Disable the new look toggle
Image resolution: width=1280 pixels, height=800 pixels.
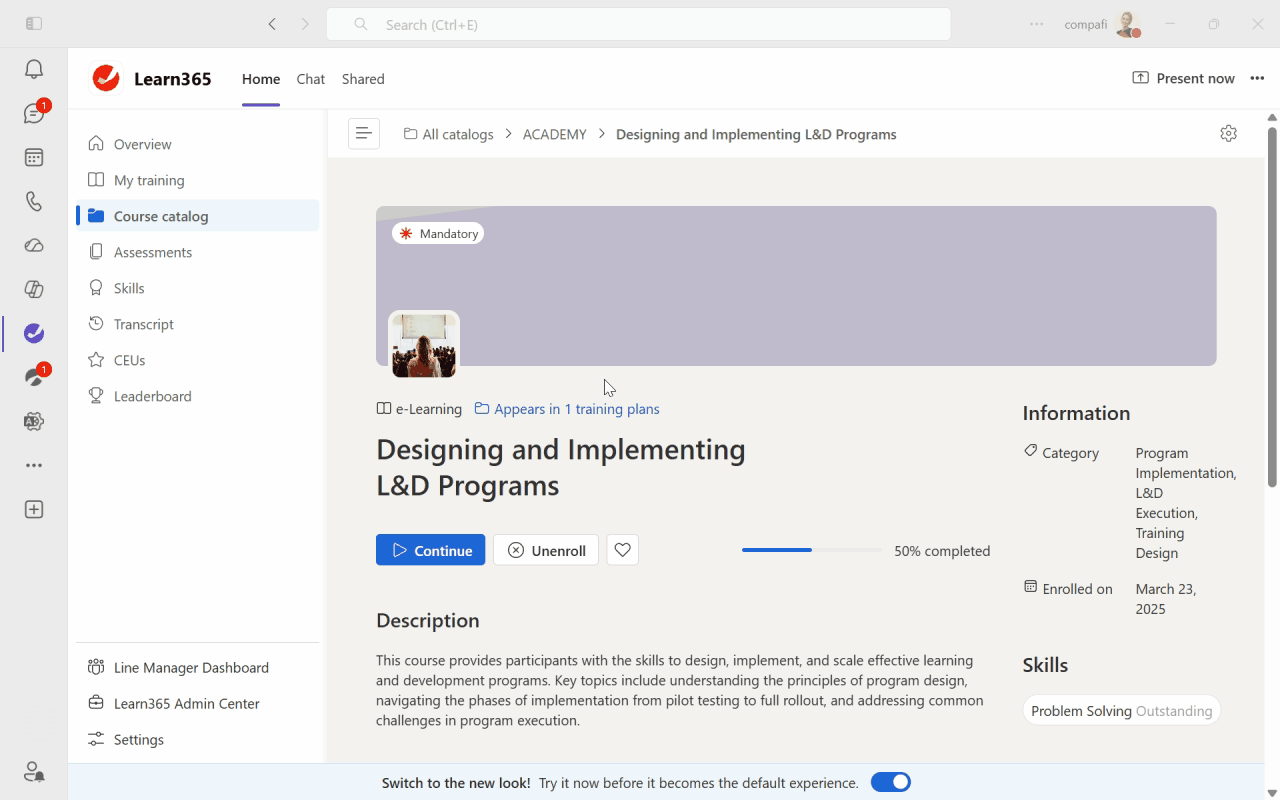pos(890,782)
